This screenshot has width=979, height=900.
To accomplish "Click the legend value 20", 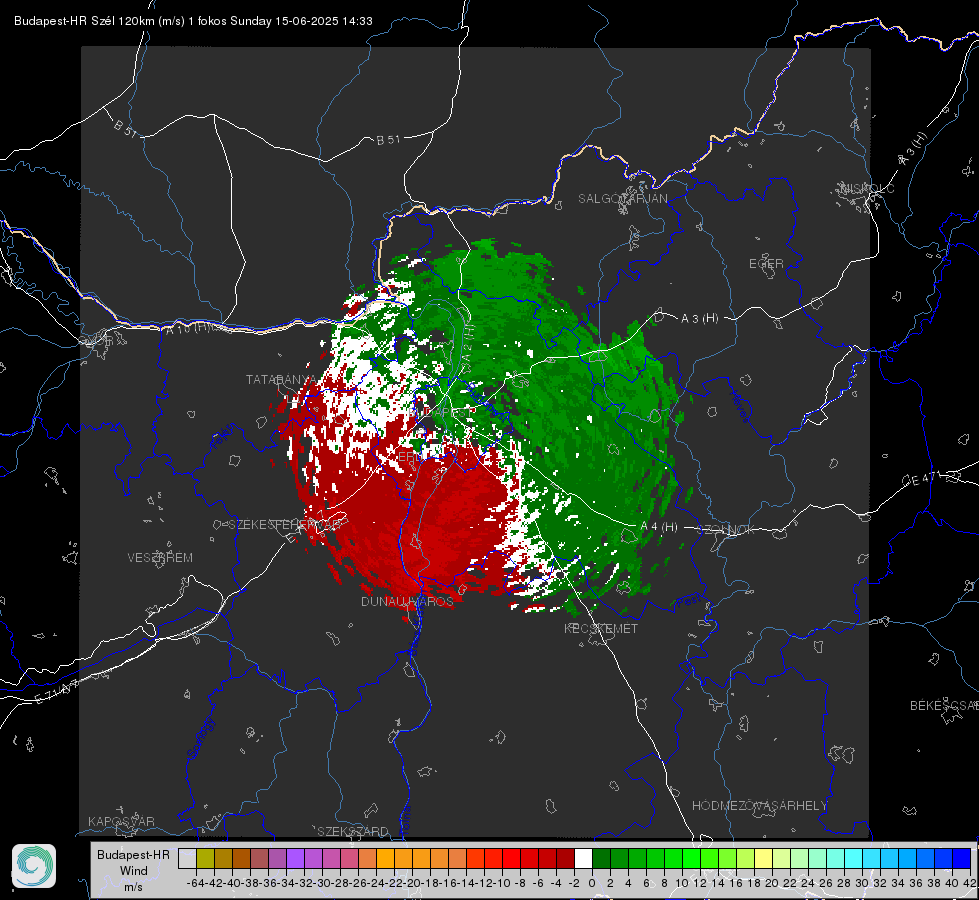I will (x=772, y=883).
